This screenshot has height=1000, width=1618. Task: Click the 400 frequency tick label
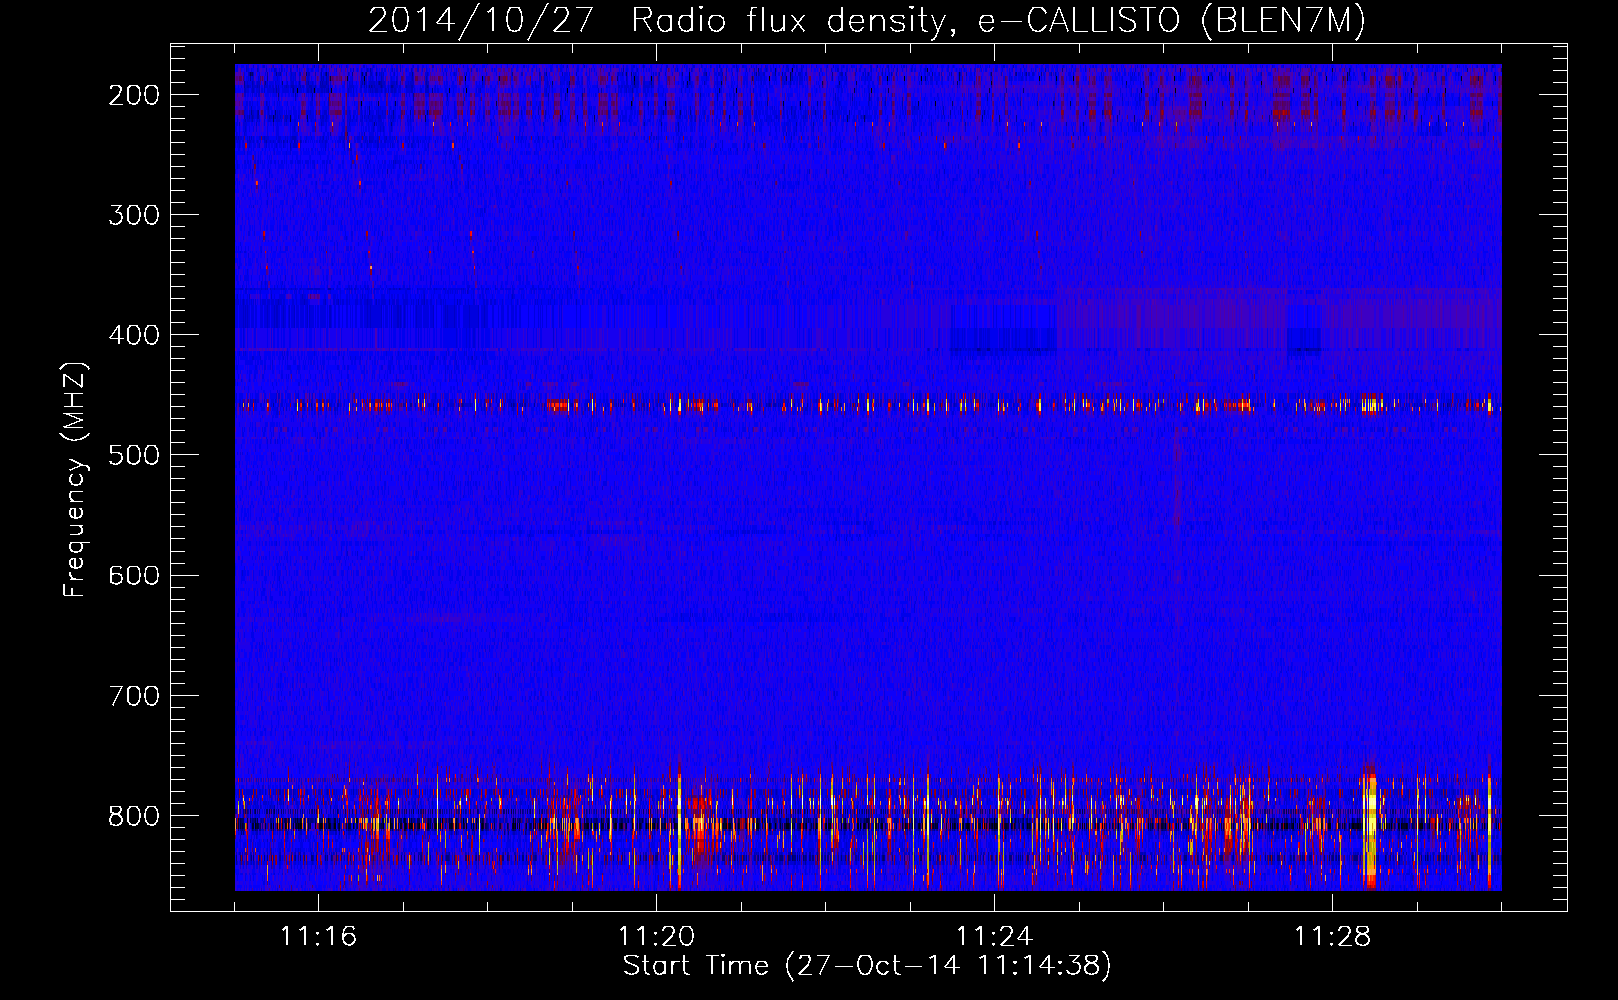tap(134, 335)
